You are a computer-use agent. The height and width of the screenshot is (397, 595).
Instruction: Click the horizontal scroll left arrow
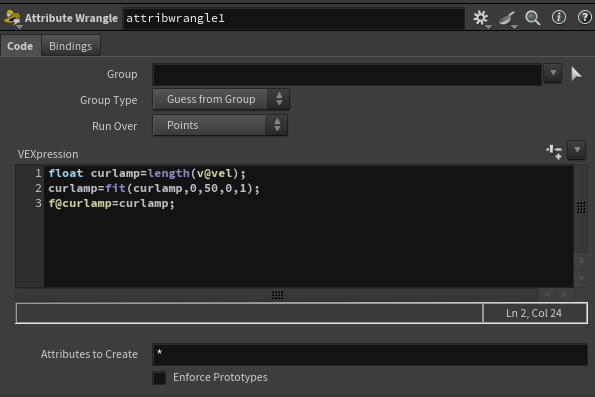(547, 295)
